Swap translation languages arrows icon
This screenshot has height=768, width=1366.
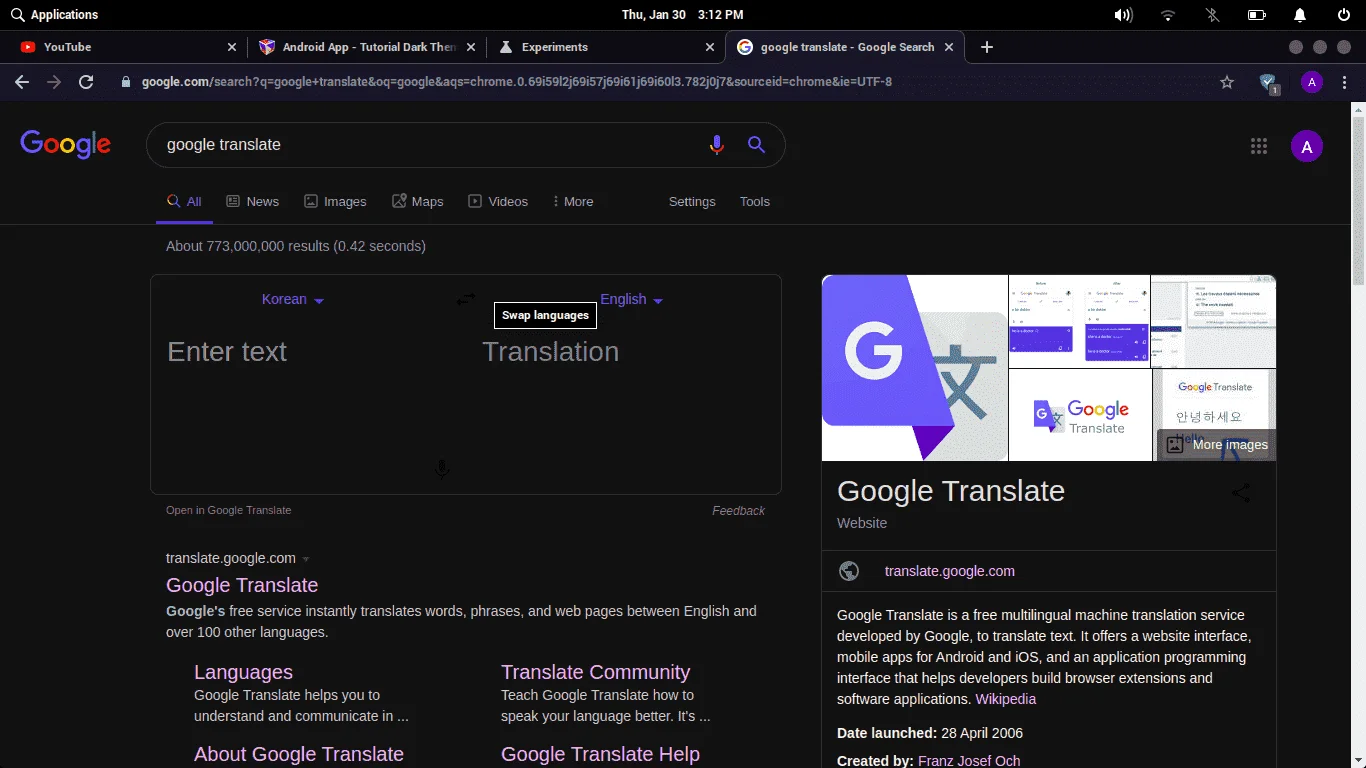(x=466, y=299)
